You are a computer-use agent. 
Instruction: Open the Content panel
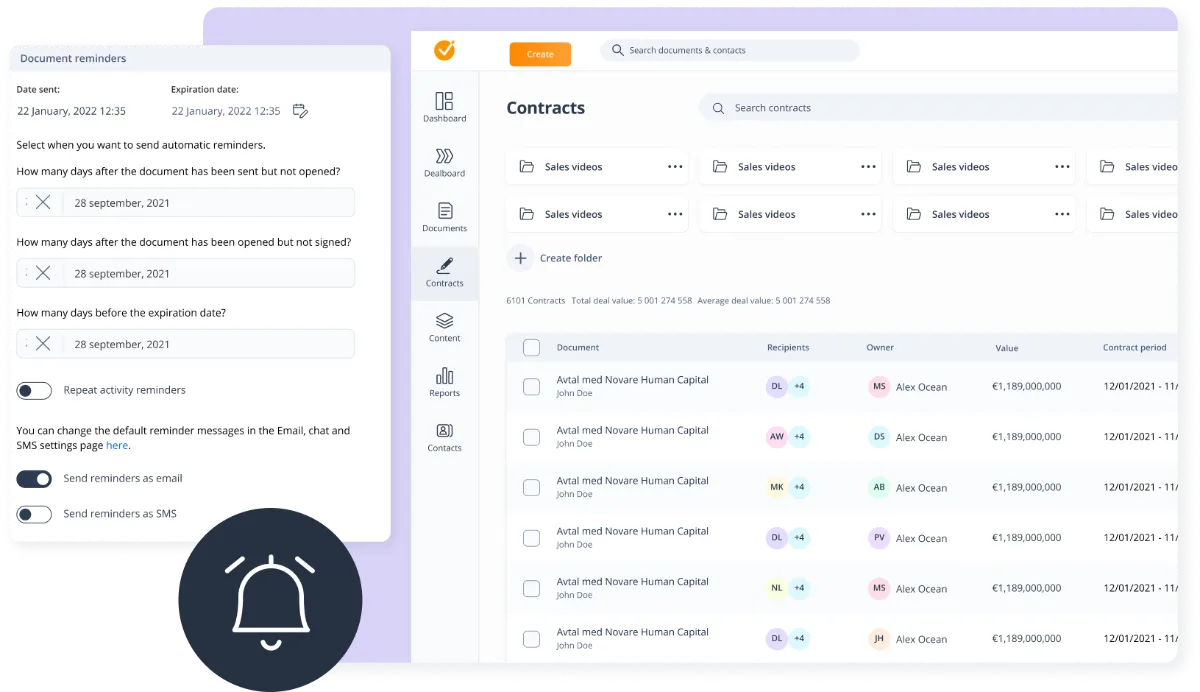point(444,328)
